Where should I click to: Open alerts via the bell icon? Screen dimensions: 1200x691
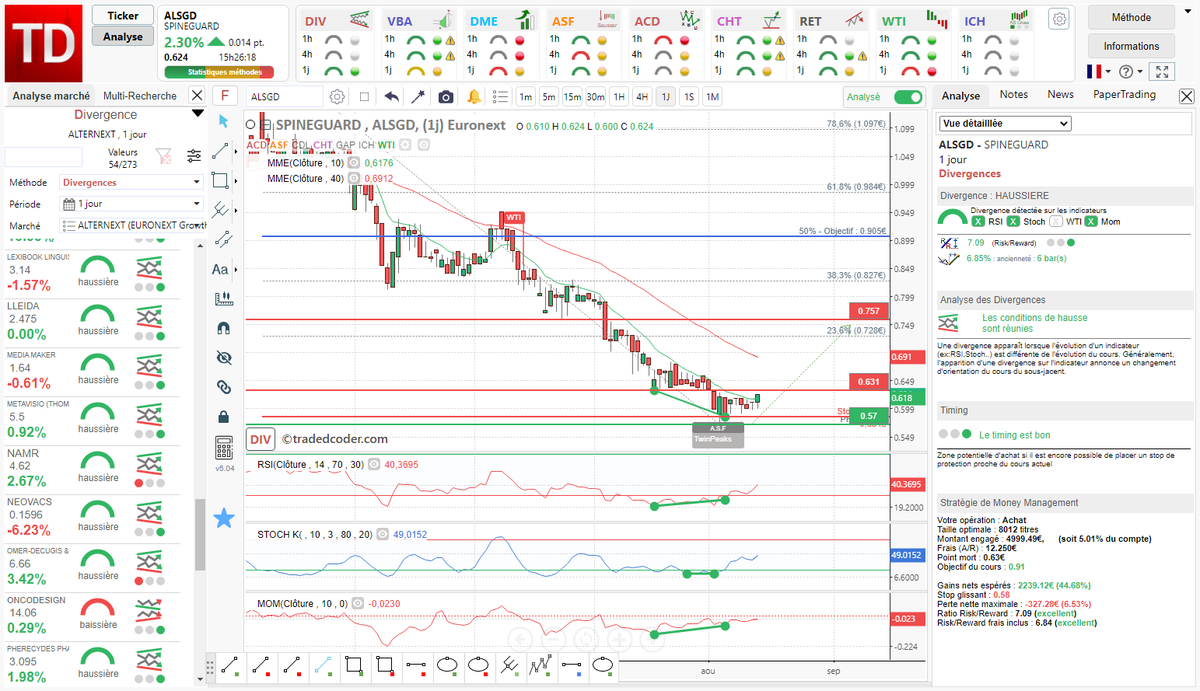click(x=474, y=97)
